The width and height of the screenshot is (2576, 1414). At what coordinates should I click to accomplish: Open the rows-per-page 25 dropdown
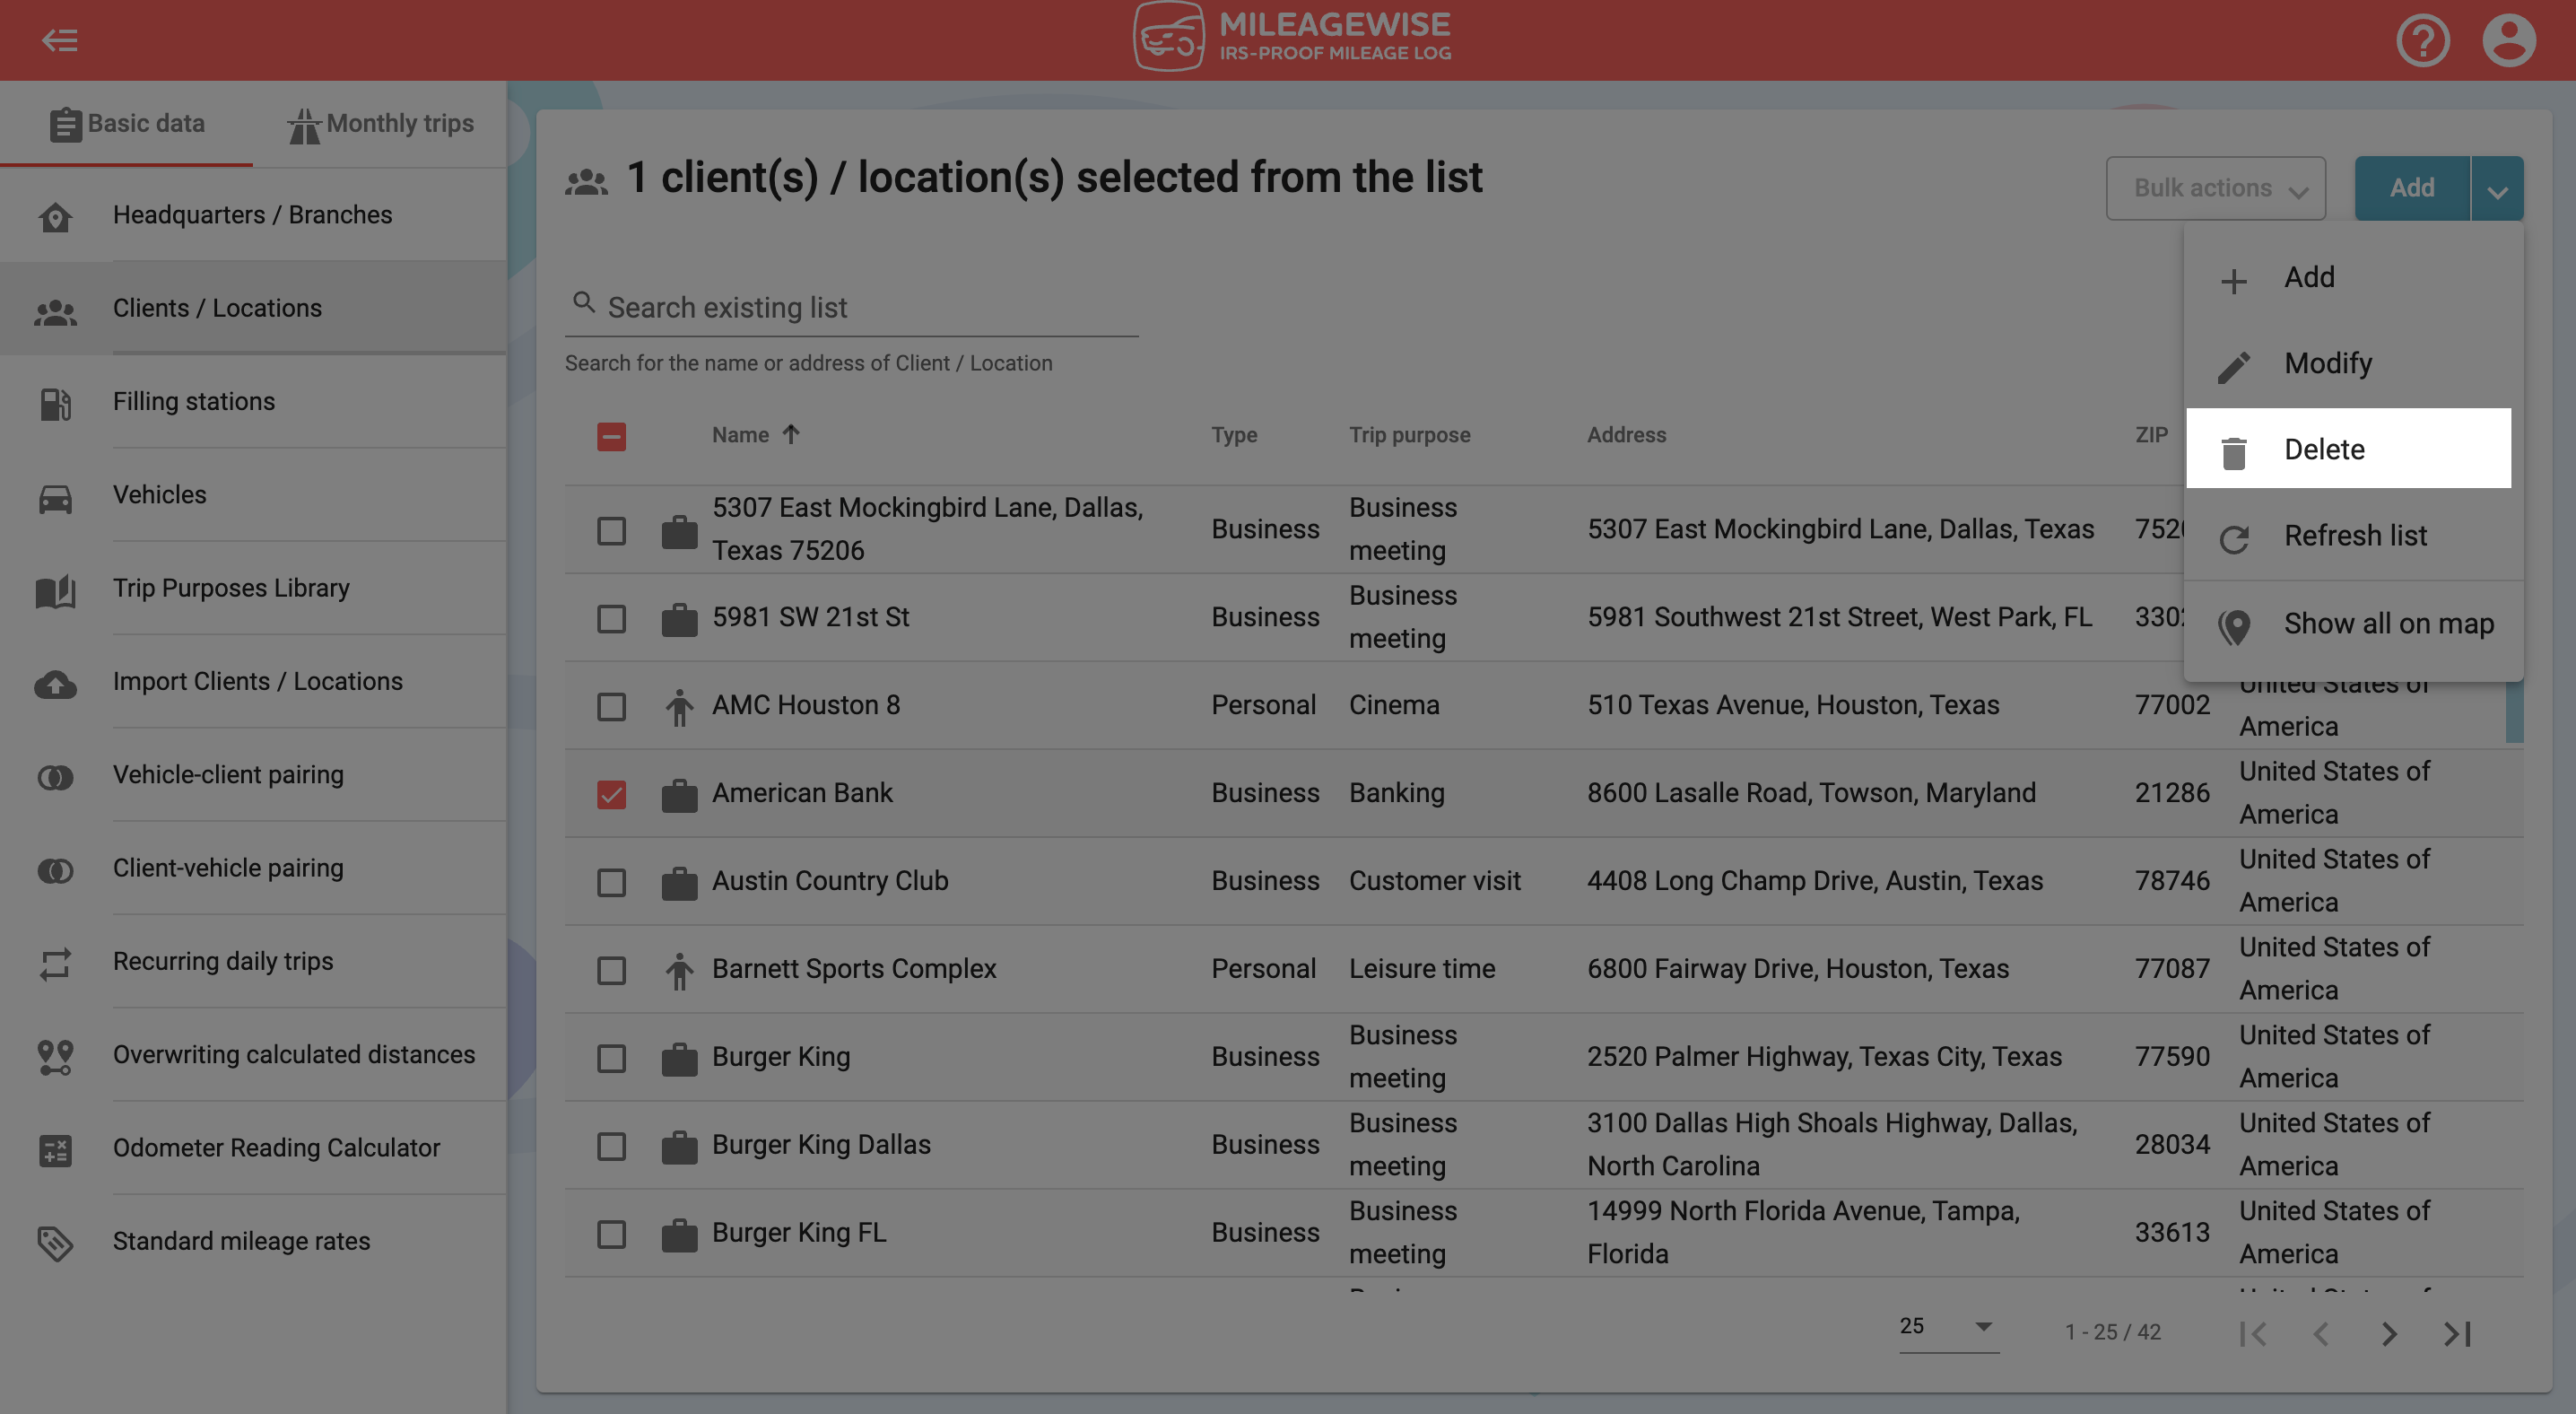(1948, 1327)
